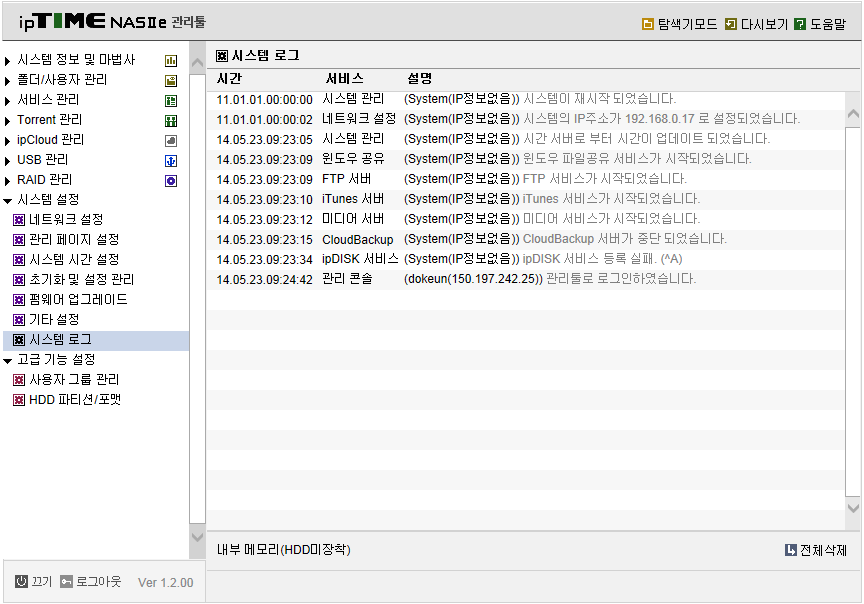Click the 전체삭제 delete-all icon
Image resolution: width=864 pixels, height=604 pixels.
tap(791, 550)
